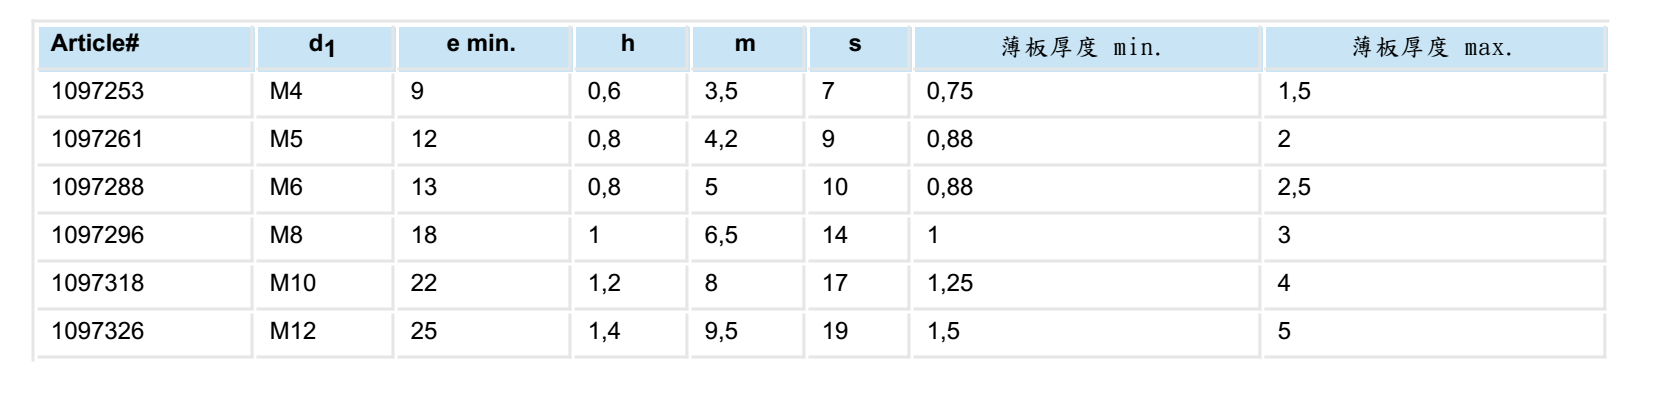Screen dimensions: 1662x415
Task: Select the 2,5 max thickness cell
Action: (x=1434, y=187)
